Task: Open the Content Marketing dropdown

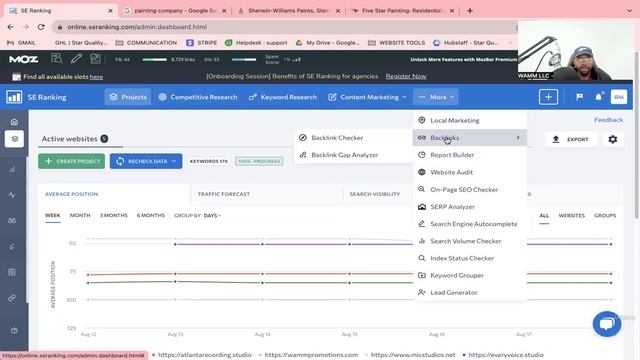Action: 367,97
